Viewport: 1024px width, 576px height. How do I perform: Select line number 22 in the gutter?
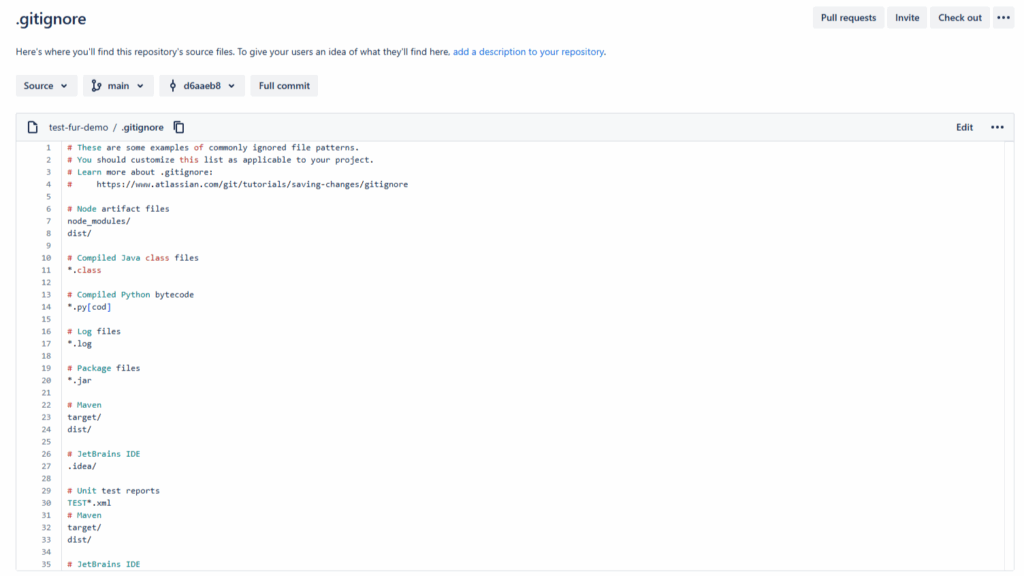coord(46,405)
